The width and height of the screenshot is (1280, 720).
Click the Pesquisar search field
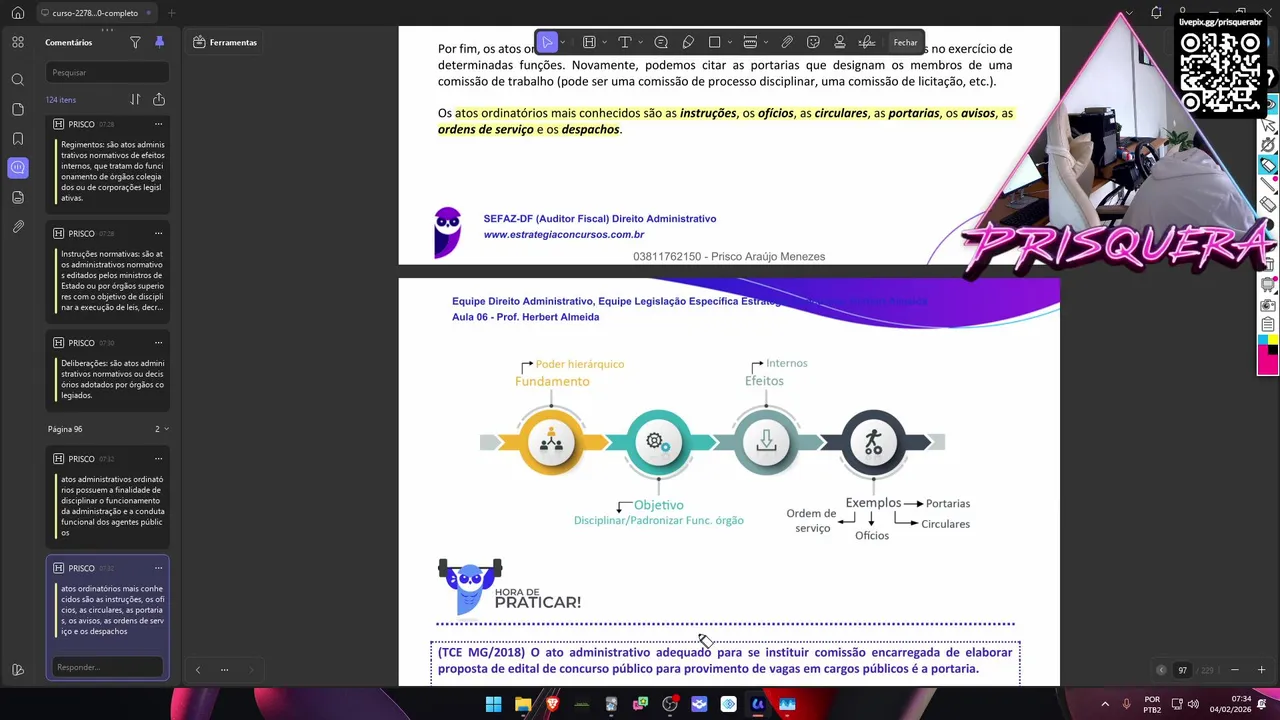point(107,72)
